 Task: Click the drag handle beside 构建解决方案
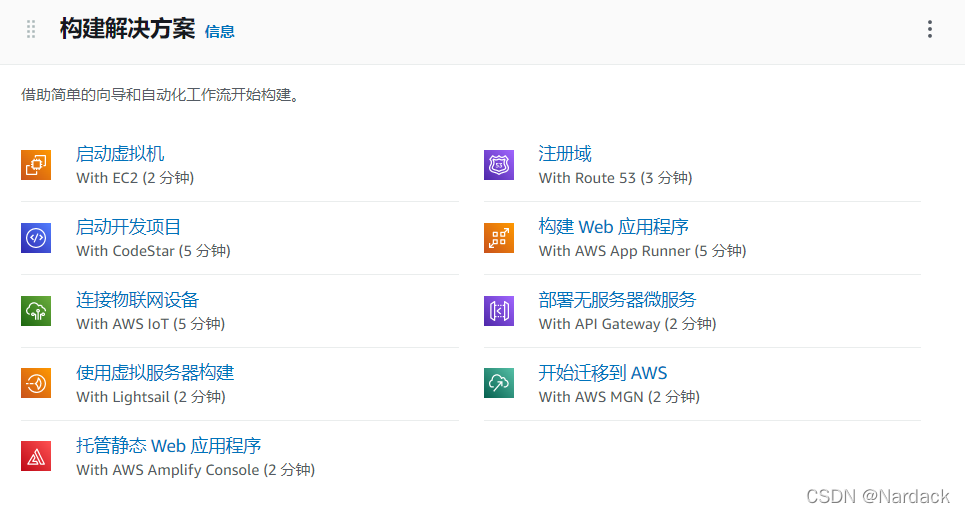click(x=31, y=29)
